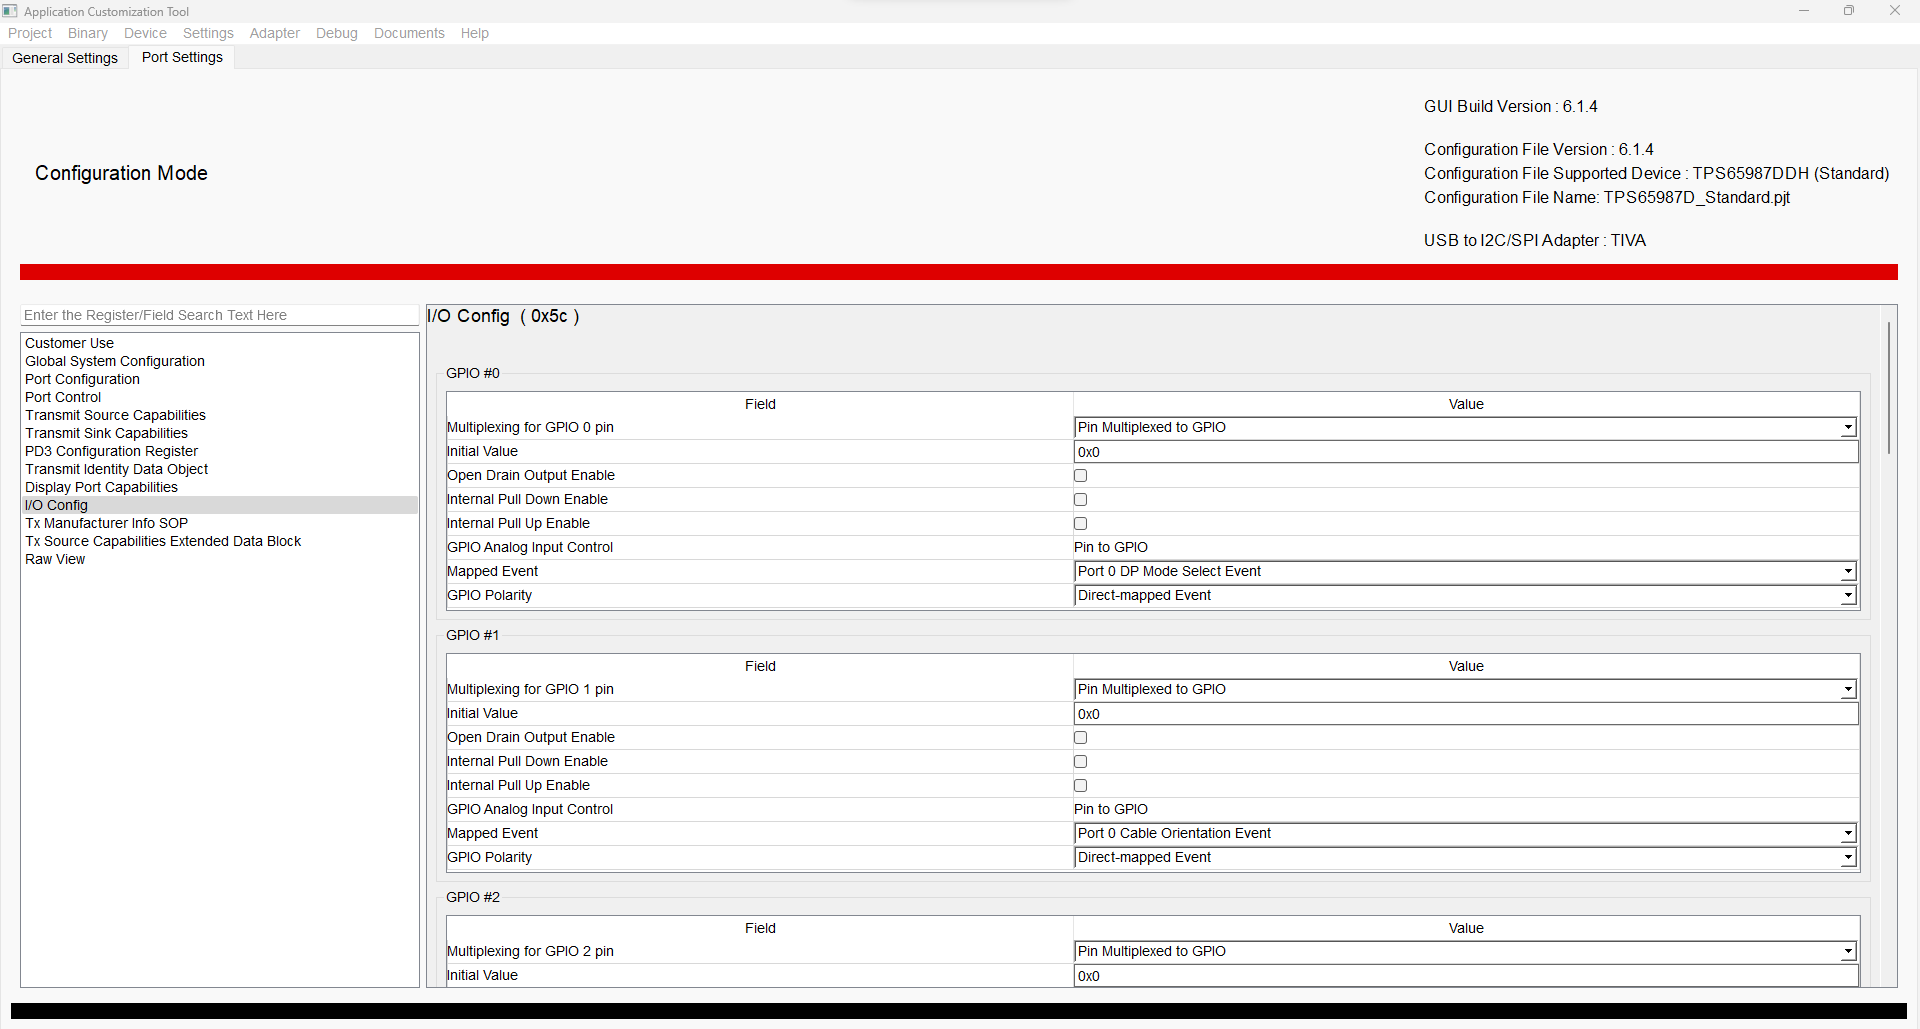Toggle GPIO #0 Internal Pull Up Enable
The width and height of the screenshot is (1920, 1029).
[x=1080, y=524]
